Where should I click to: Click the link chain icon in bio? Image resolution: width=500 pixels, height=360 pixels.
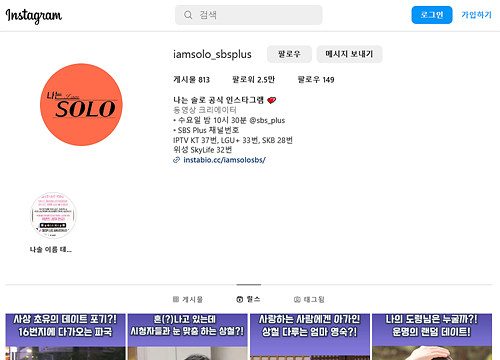coord(177,160)
